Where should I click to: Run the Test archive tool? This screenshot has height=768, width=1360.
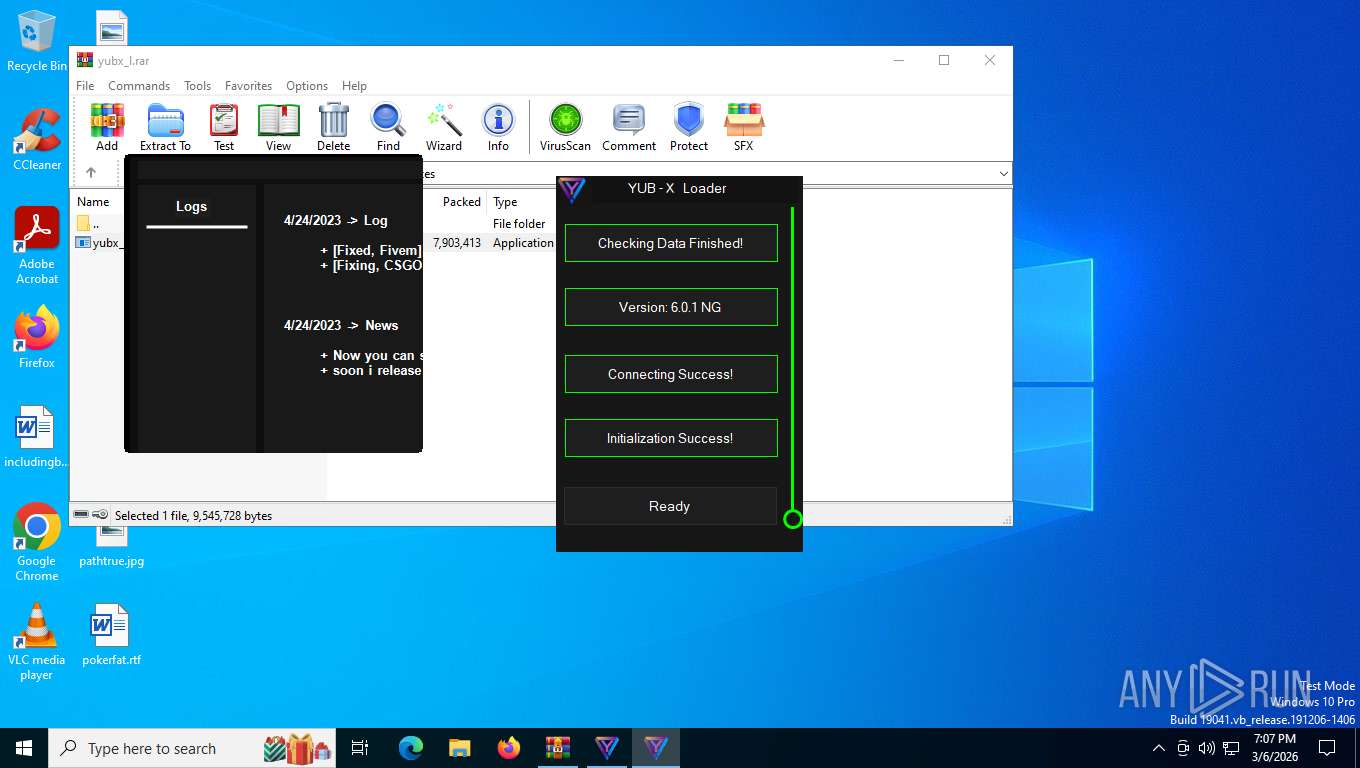tap(224, 127)
